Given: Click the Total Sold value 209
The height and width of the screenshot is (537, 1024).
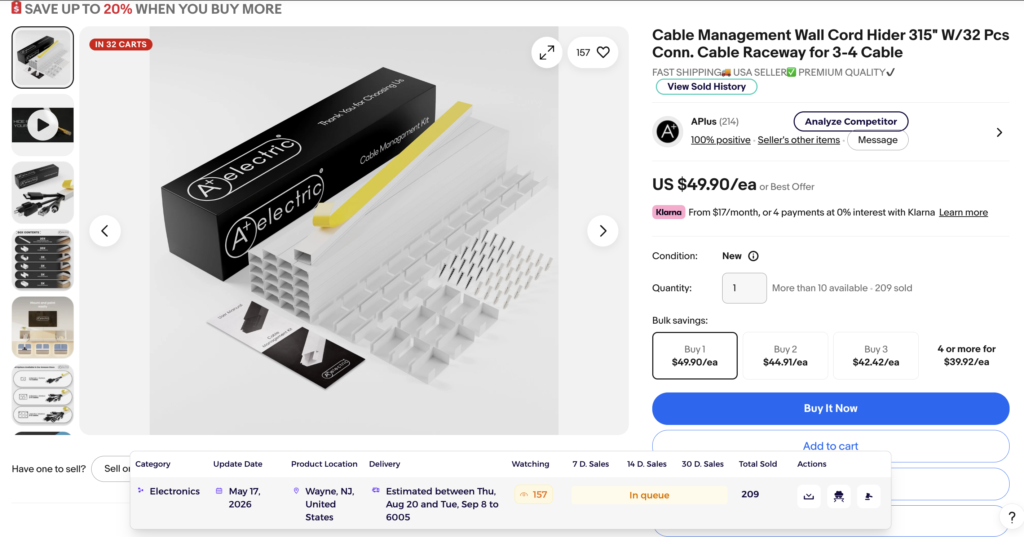Looking at the screenshot, I should click(750, 495).
